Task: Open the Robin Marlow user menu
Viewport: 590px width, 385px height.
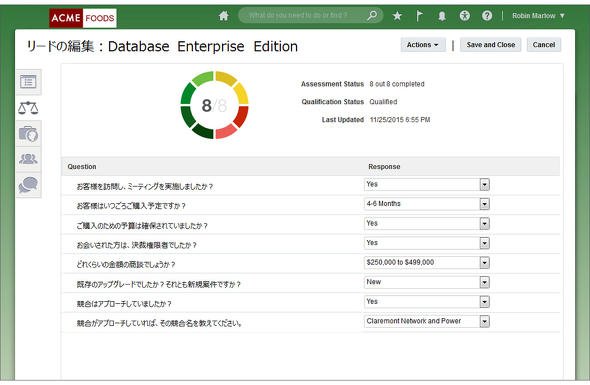Action: [538, 16]
